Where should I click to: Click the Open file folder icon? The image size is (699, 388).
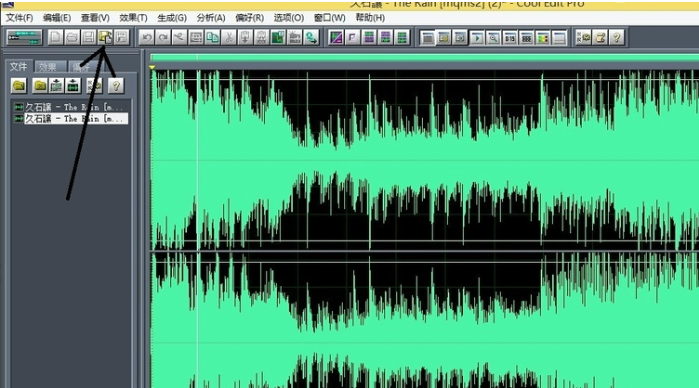click(72, 37)
